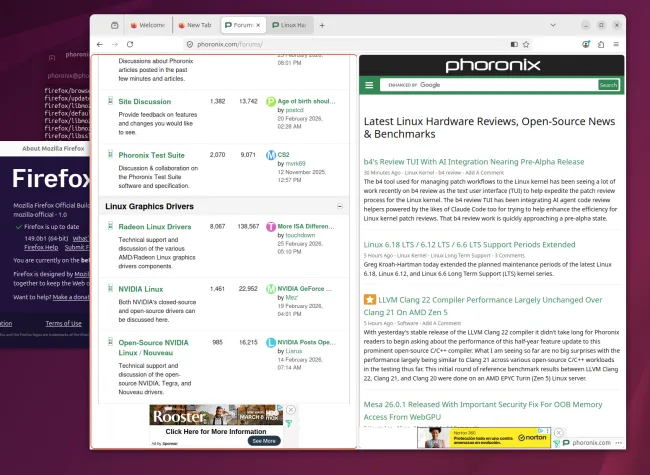650x475 pixels.
Task: Click the 3 Comments link under LTS article
Action: (509, 255)
